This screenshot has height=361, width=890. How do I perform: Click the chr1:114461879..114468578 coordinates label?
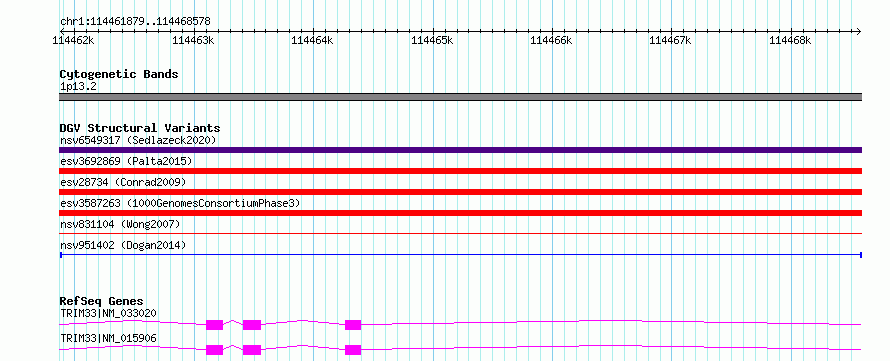coord(135,22)
